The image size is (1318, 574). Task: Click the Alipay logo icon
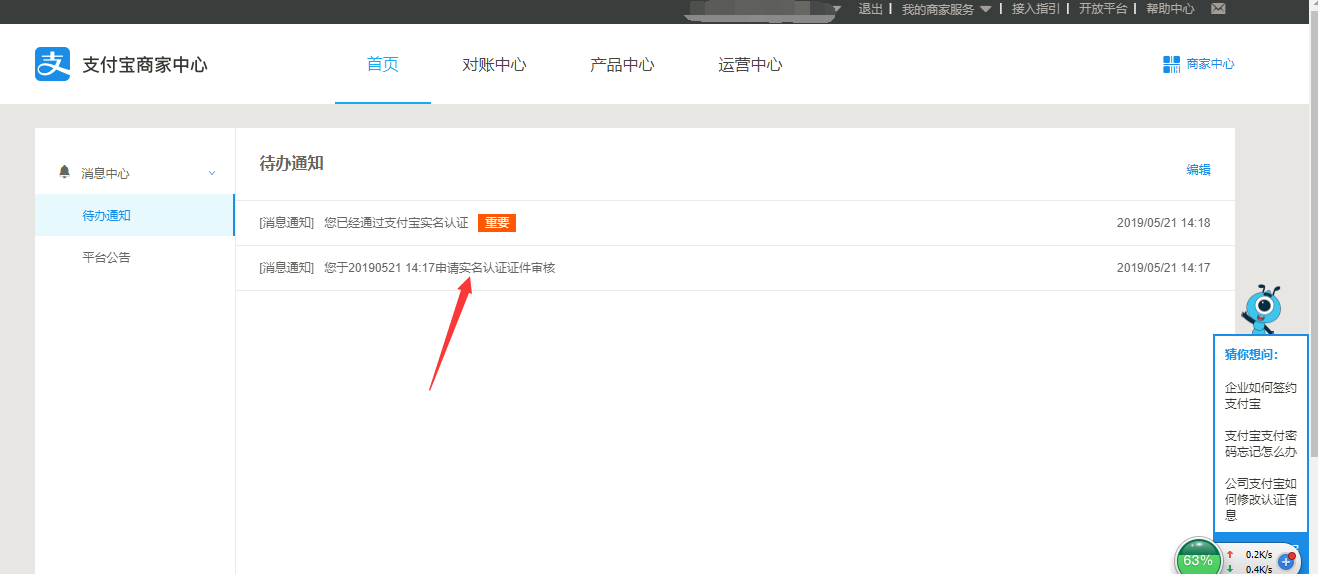[52, 64]
